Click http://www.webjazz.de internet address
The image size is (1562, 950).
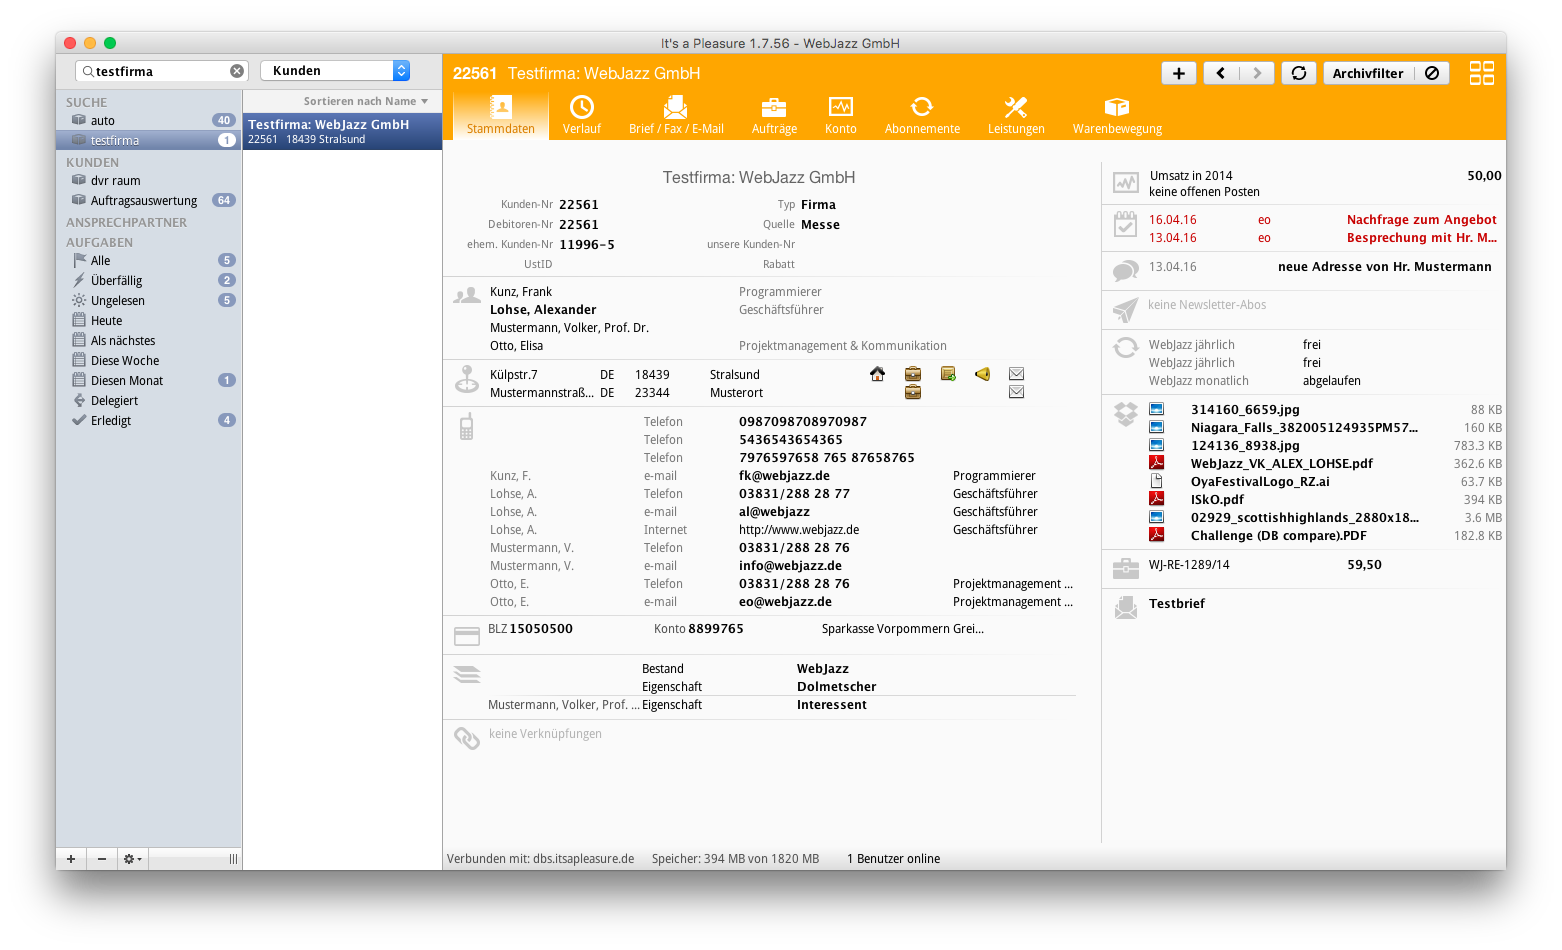tap(799, 530)
